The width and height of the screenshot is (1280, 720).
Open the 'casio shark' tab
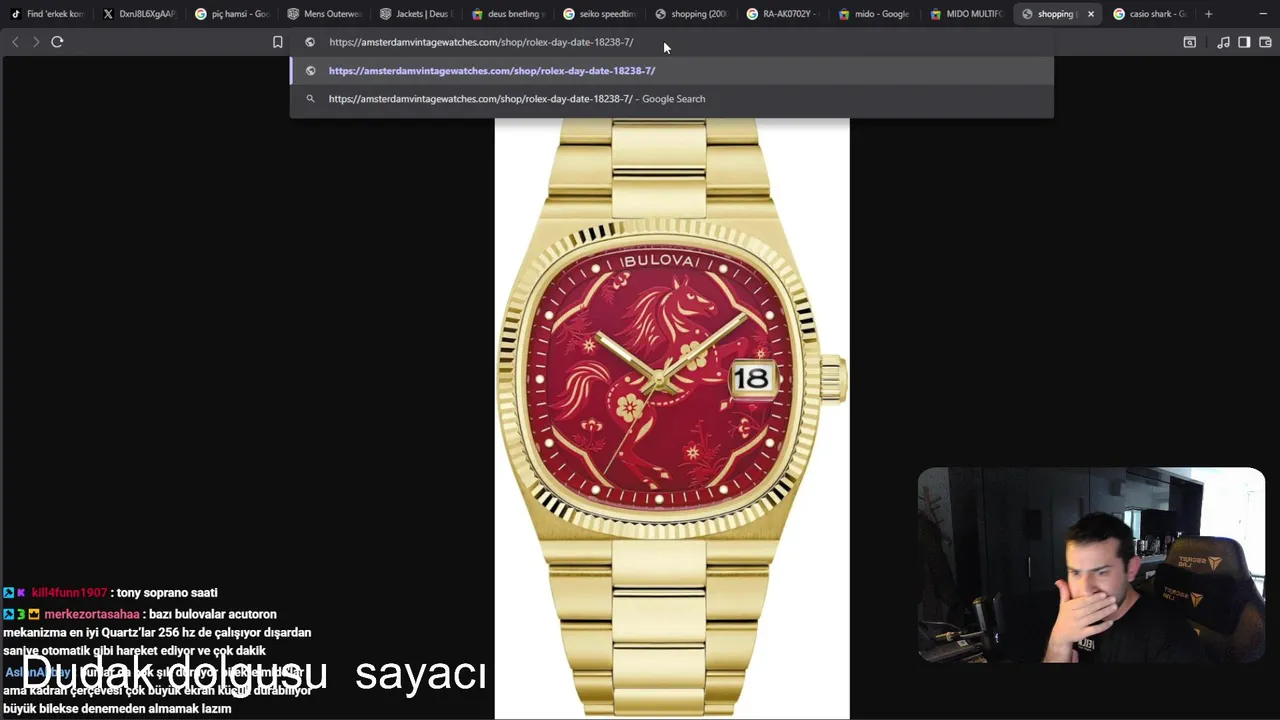[x=1150, y=14]
